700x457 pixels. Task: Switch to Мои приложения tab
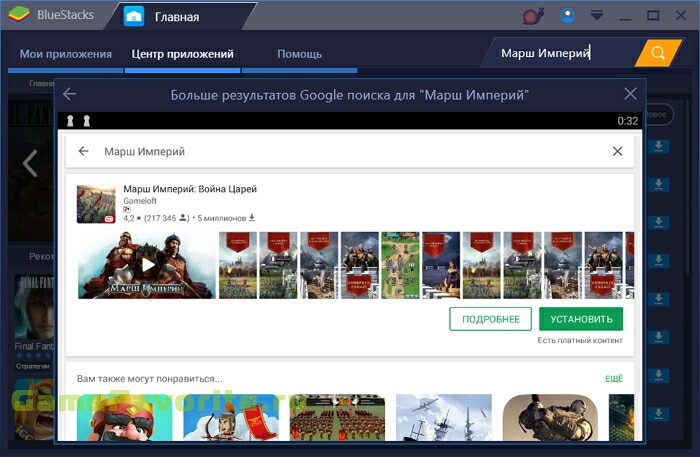tap(66, 54)
